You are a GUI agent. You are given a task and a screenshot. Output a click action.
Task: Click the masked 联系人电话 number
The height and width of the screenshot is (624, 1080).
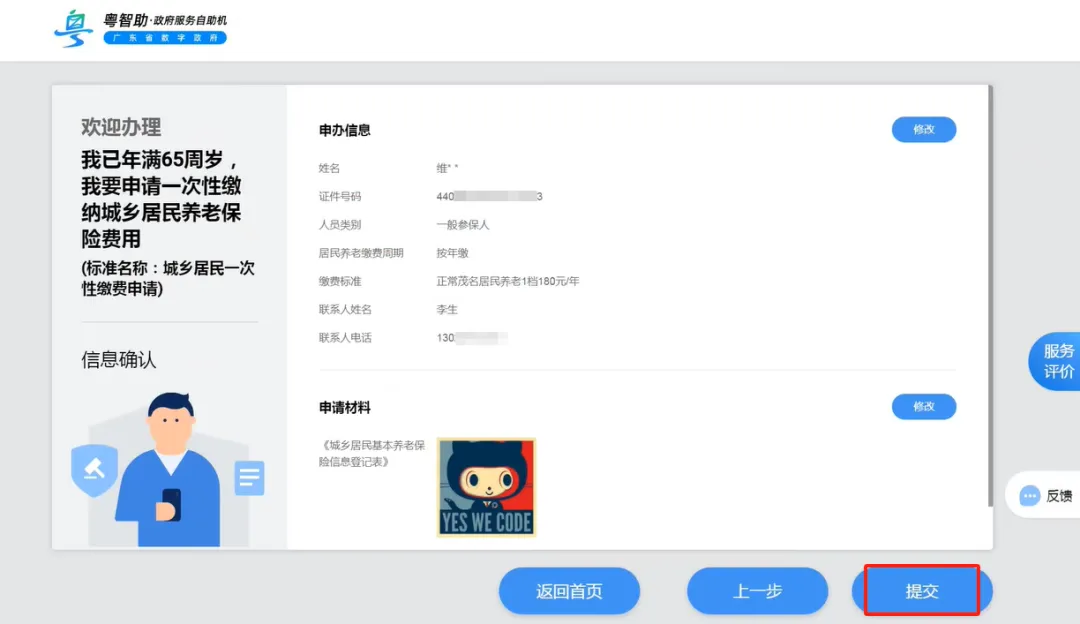[472, 338]
